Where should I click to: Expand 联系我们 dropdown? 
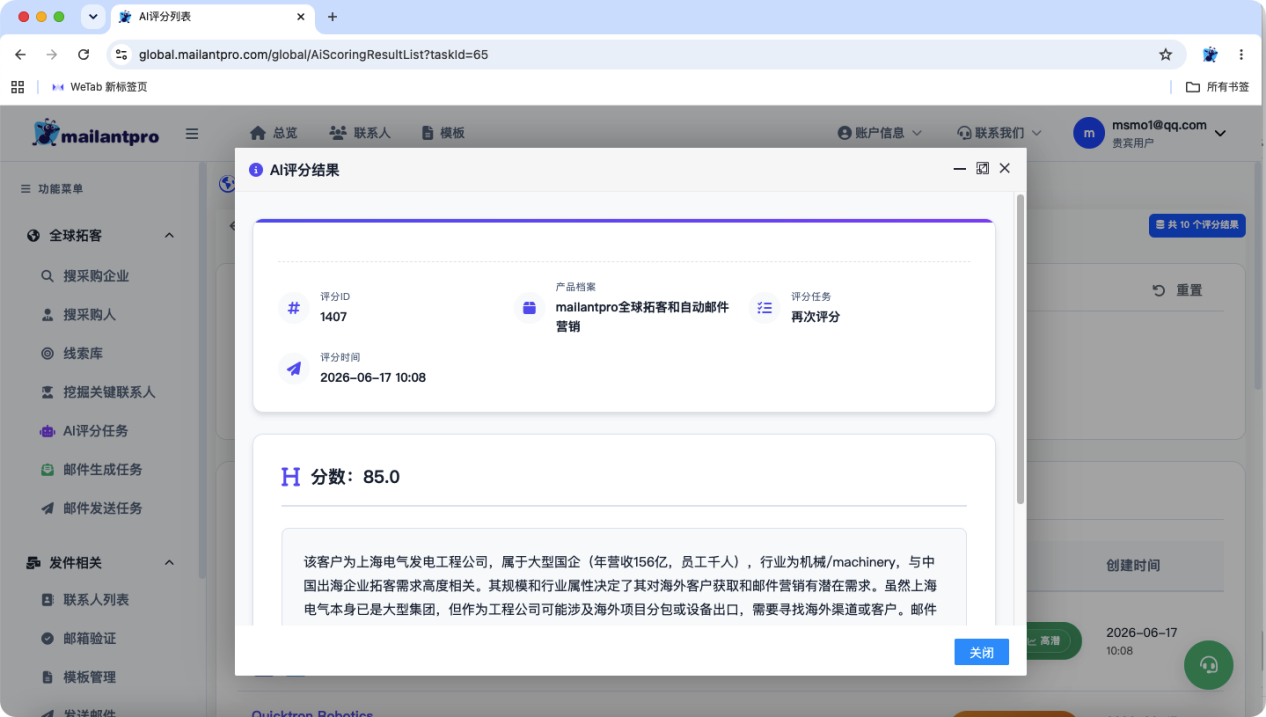coord(999,133)
